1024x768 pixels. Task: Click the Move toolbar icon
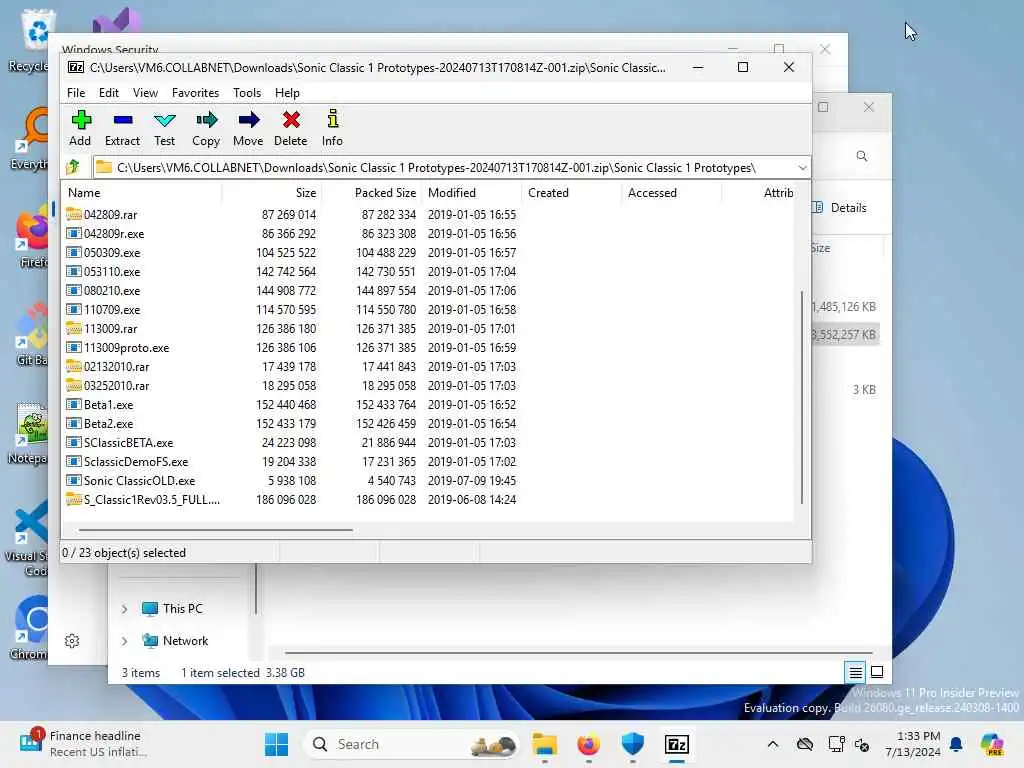point(248,128)
